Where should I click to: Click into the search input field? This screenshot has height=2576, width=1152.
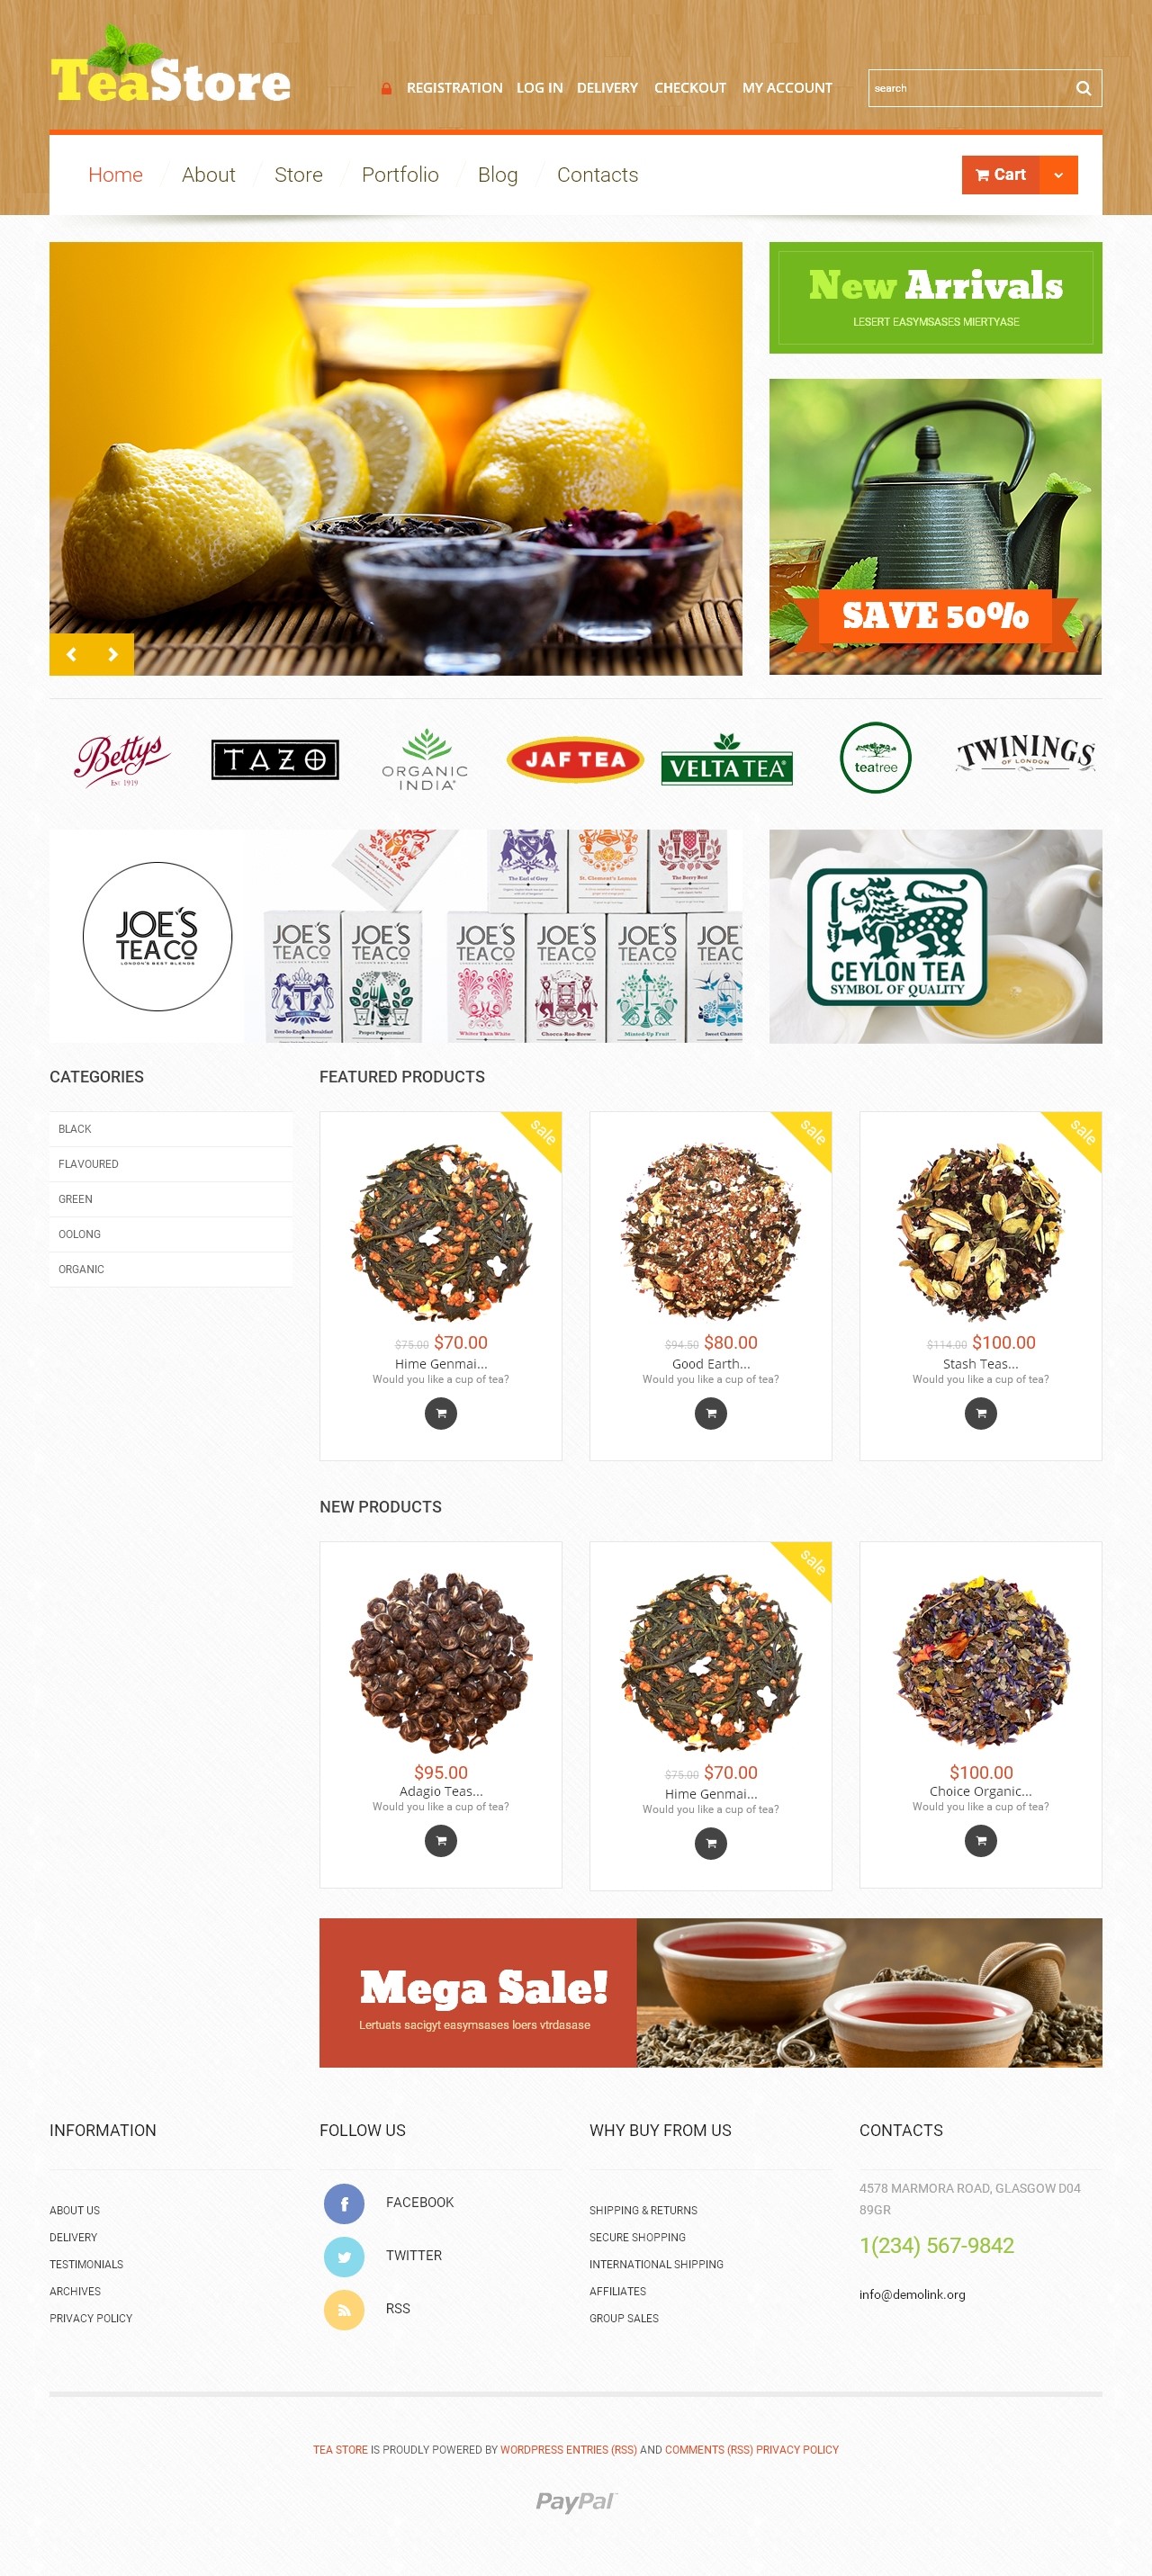[968, 88]
